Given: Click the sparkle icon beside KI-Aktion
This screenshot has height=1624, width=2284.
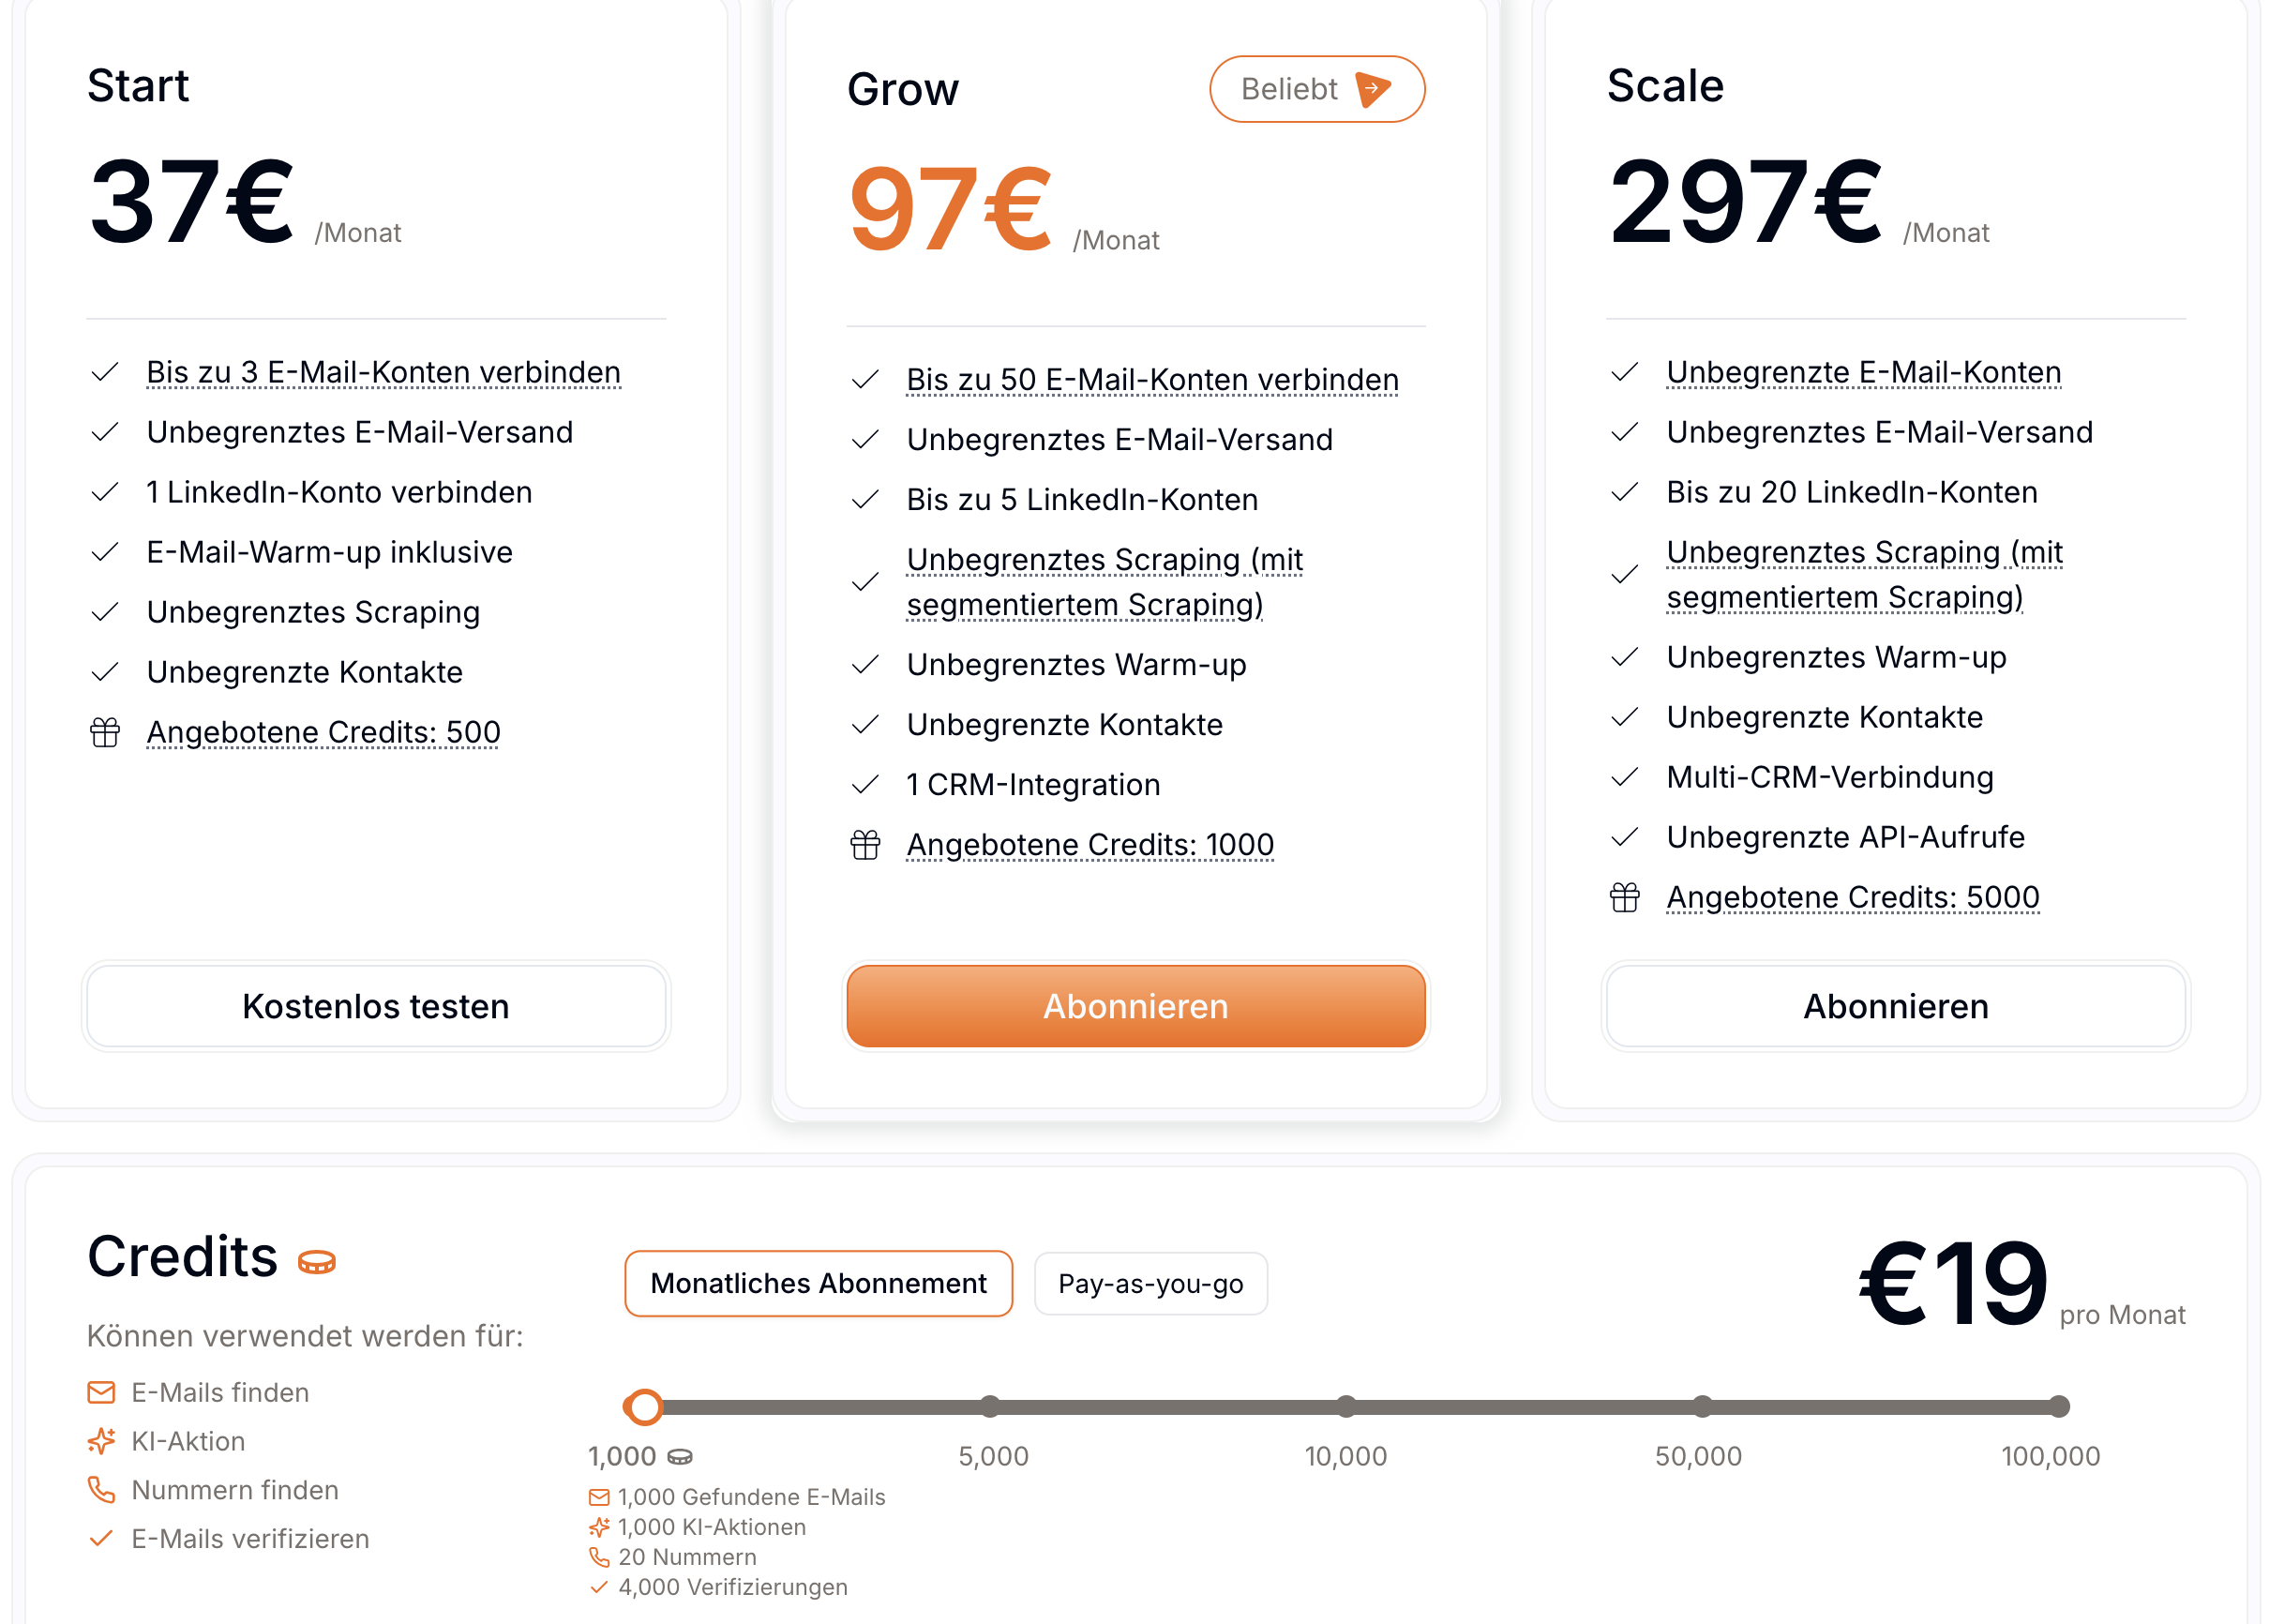Looking at the screenshot, I should [101, 1441].
